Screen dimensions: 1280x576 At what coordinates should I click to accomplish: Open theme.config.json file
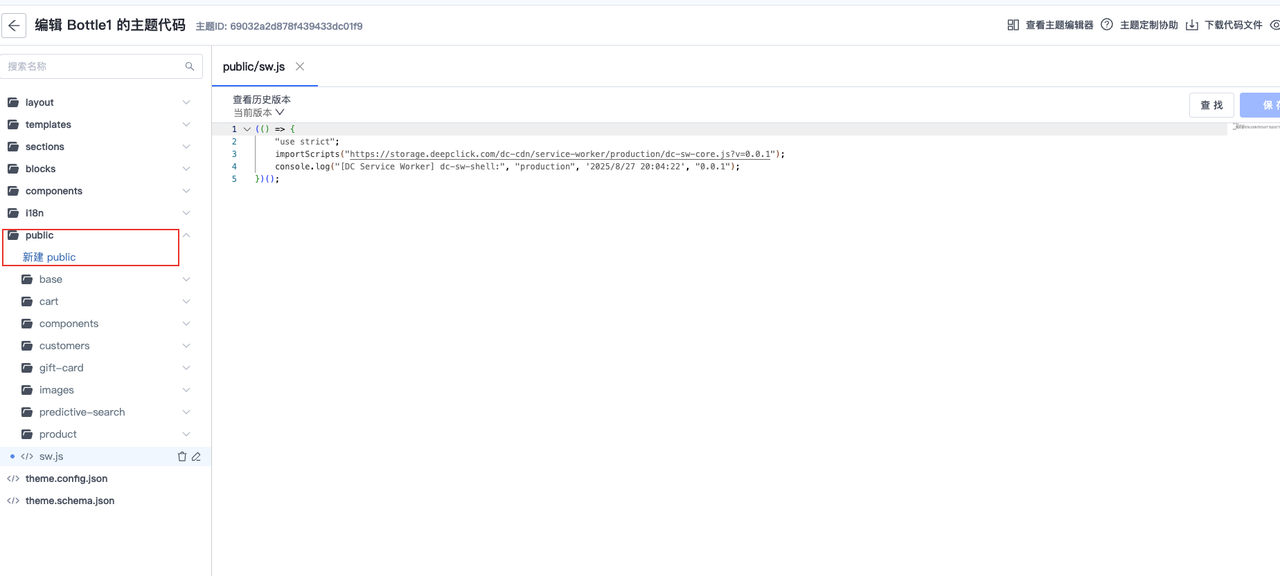click(x=66, y=479)
